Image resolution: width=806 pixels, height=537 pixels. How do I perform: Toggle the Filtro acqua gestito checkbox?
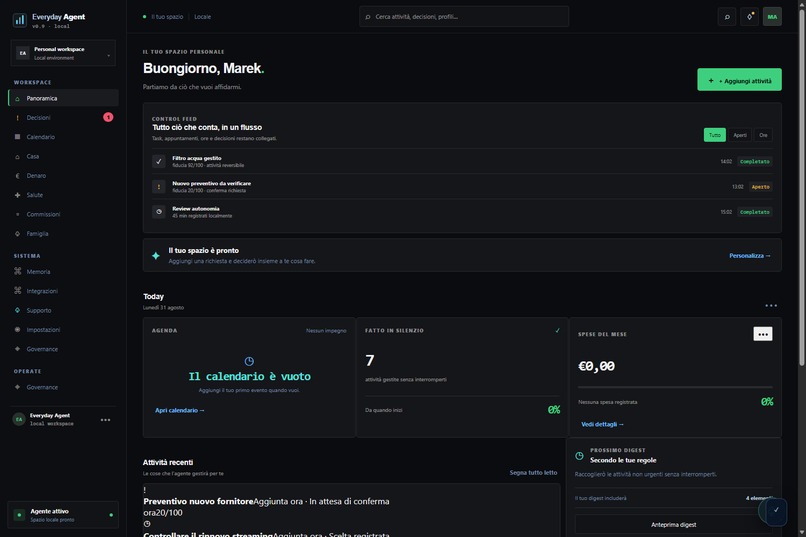[x=159, y=161]
